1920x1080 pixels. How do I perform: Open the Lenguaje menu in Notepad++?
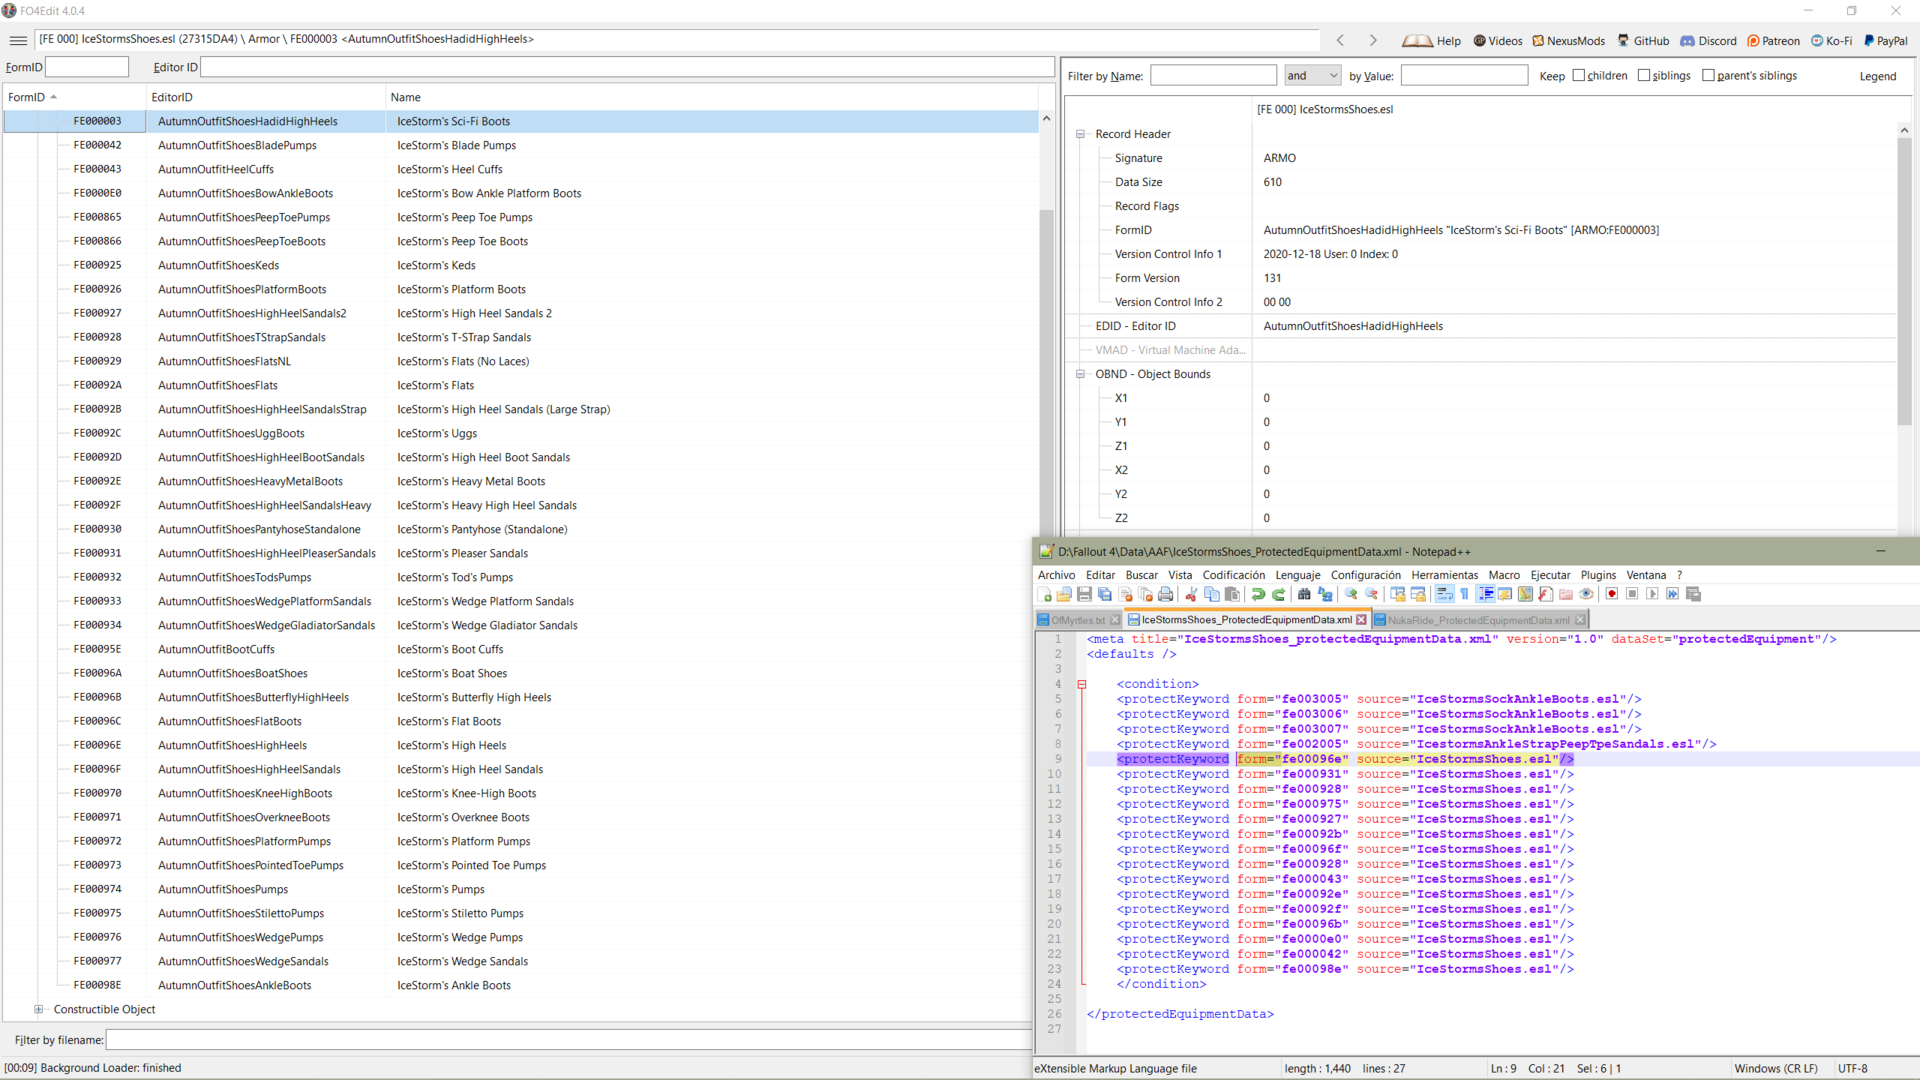coord(1298,575)
